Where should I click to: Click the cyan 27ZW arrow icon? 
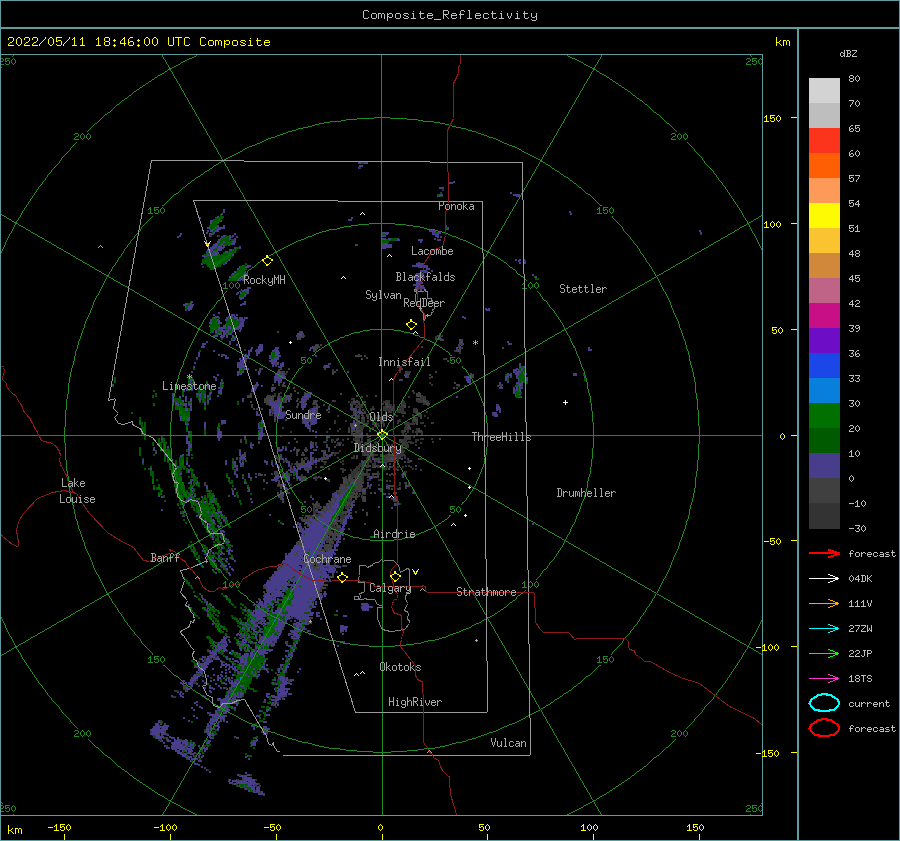pos(824,629)
